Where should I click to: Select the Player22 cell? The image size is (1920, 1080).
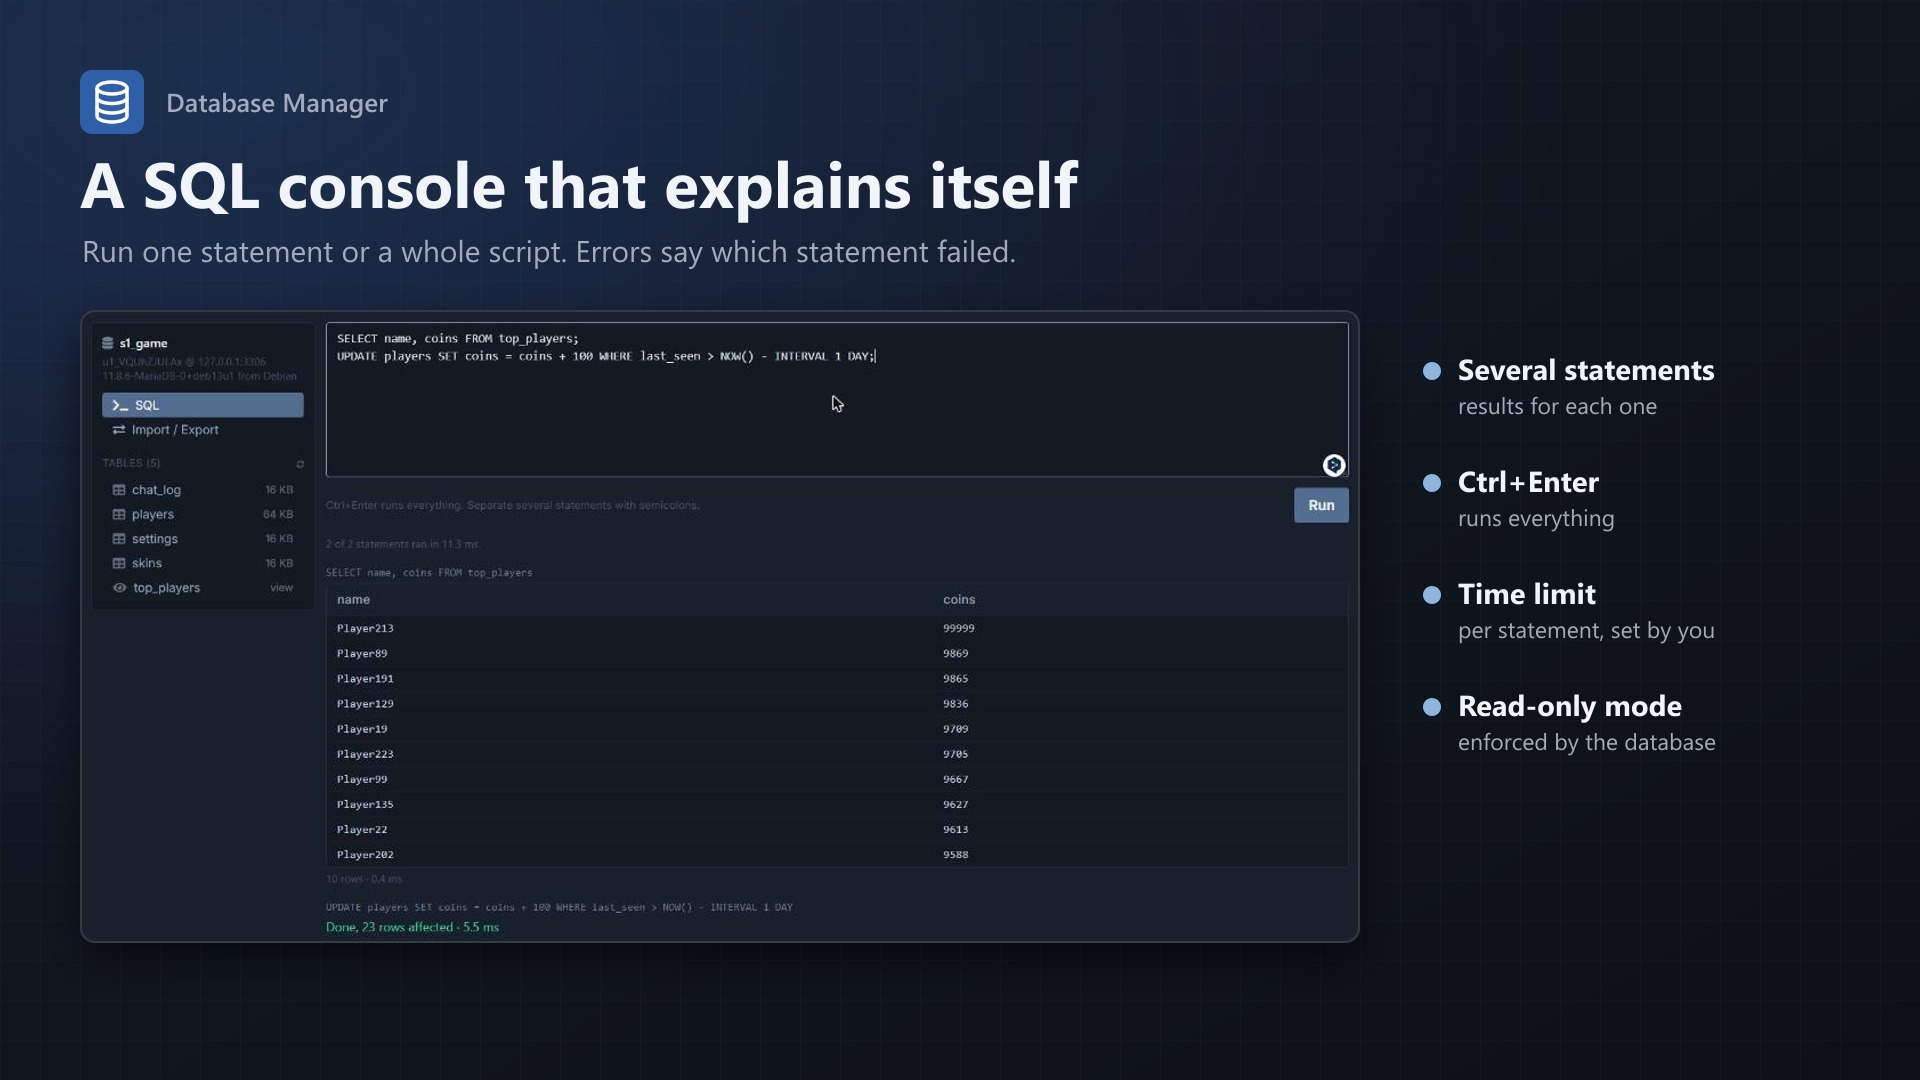tap(362, 829)
